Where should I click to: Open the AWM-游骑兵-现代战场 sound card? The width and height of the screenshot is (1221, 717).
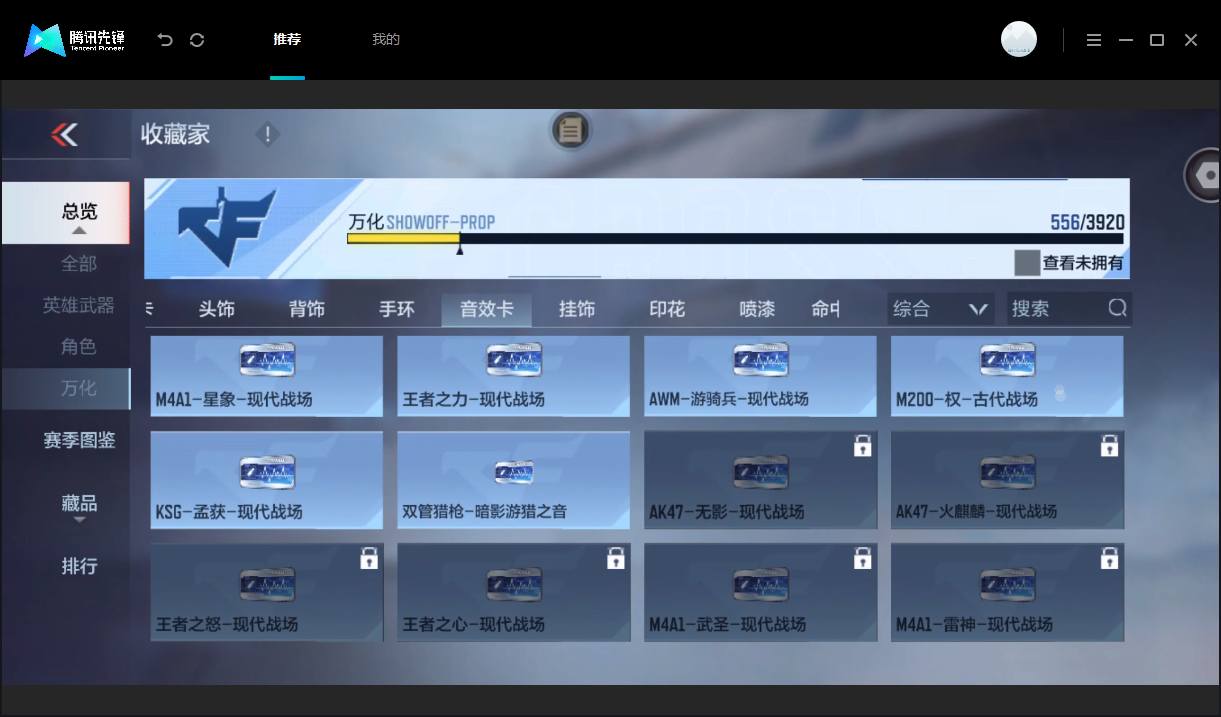(760, 376)
